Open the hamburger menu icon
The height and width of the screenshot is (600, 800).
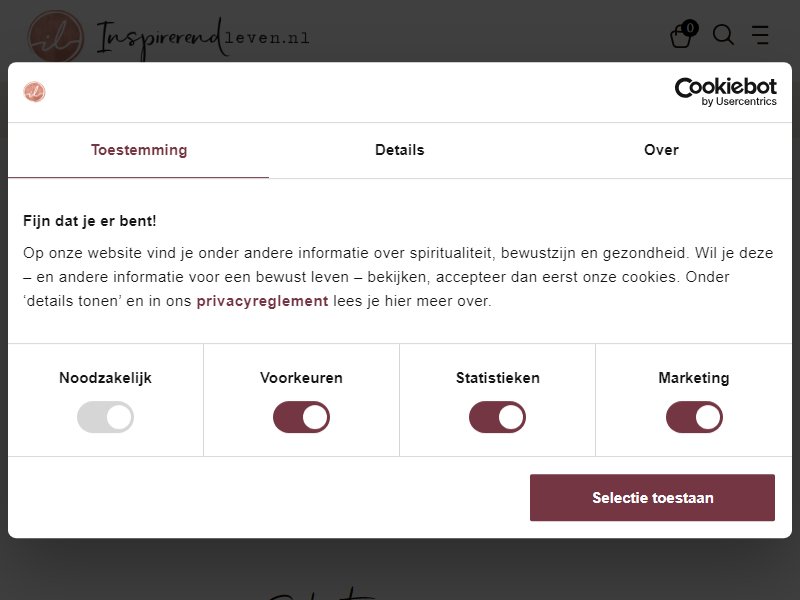(x=760, y=35)
